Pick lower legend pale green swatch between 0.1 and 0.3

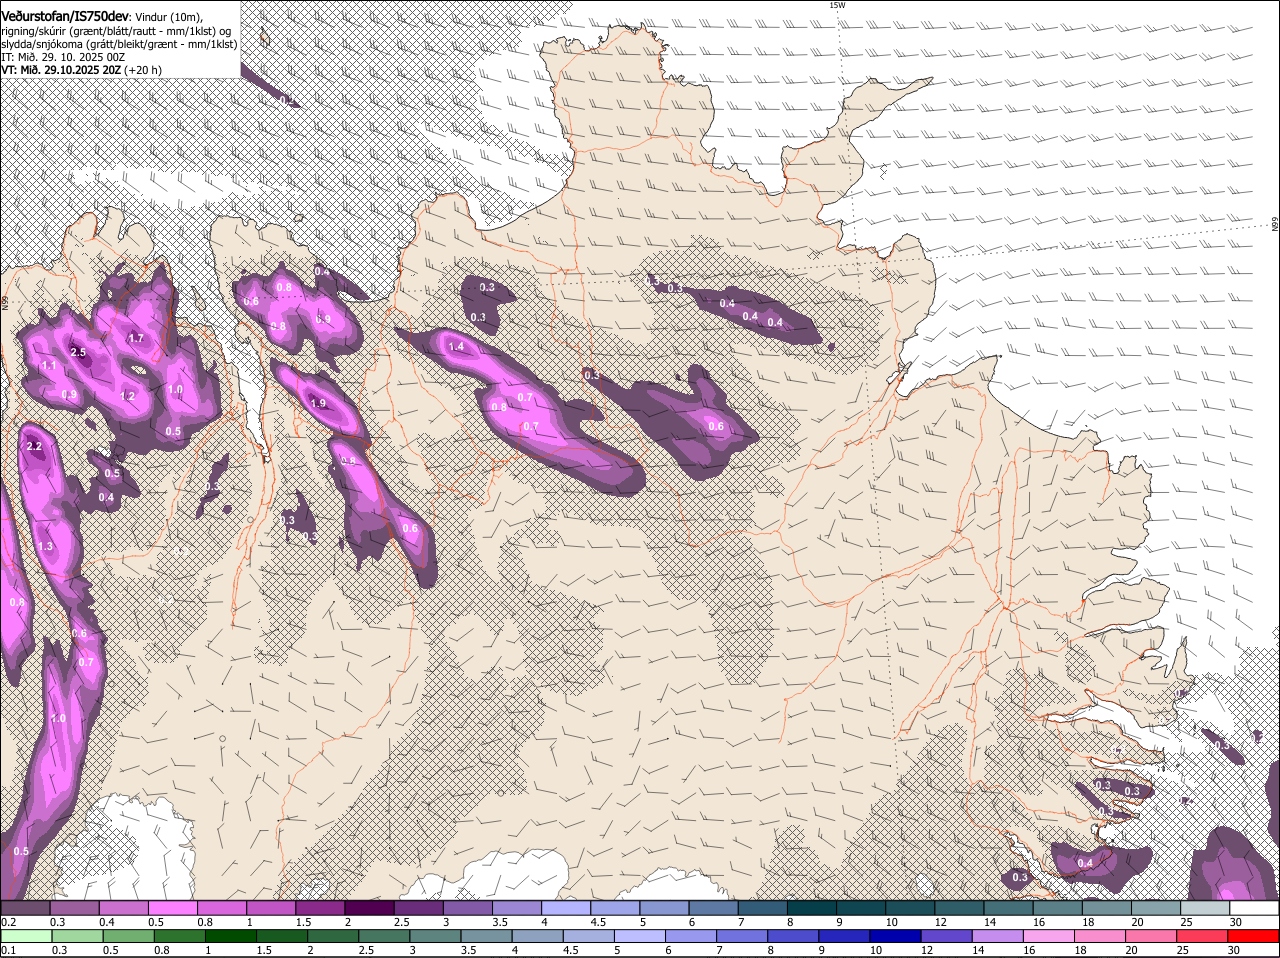[x=25, y=936]
